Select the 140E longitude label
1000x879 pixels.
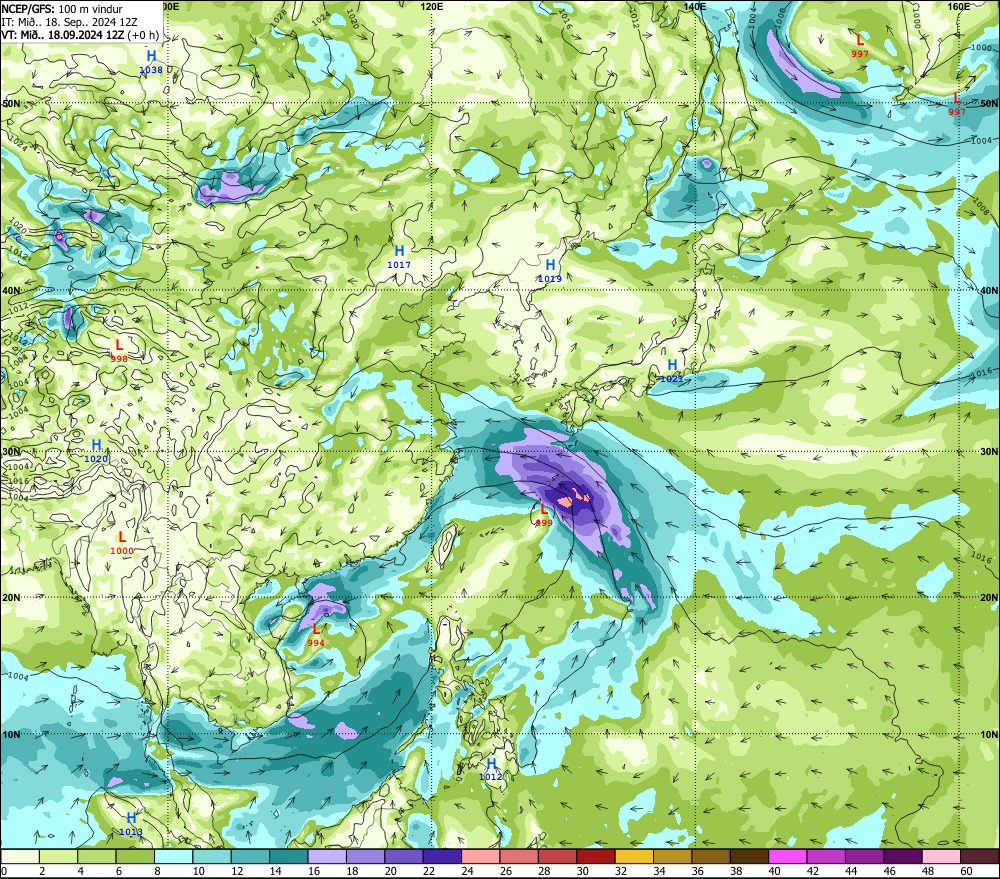tap(695, 6)
